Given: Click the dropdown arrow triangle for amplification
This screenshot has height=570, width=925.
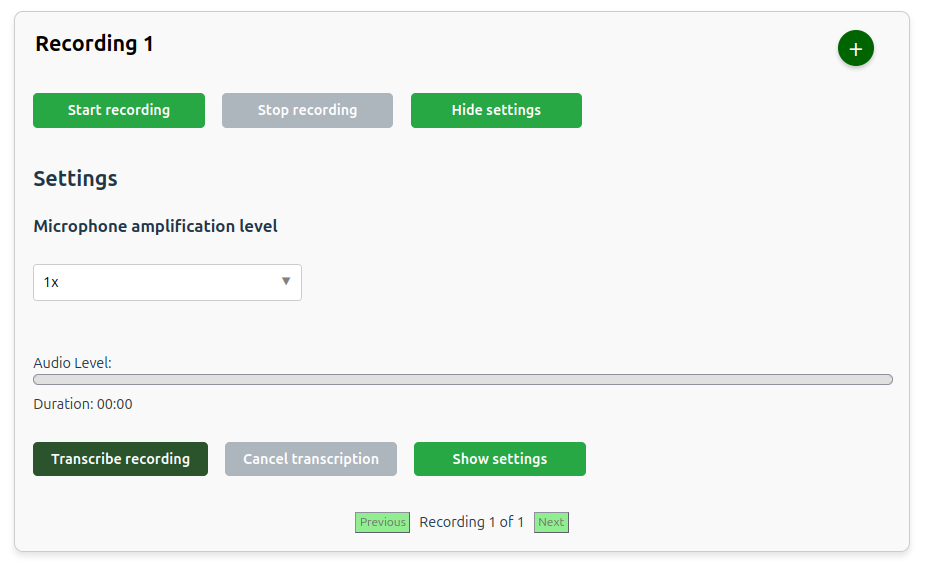Looking at the screenshot, I should (x=286, y=282).
